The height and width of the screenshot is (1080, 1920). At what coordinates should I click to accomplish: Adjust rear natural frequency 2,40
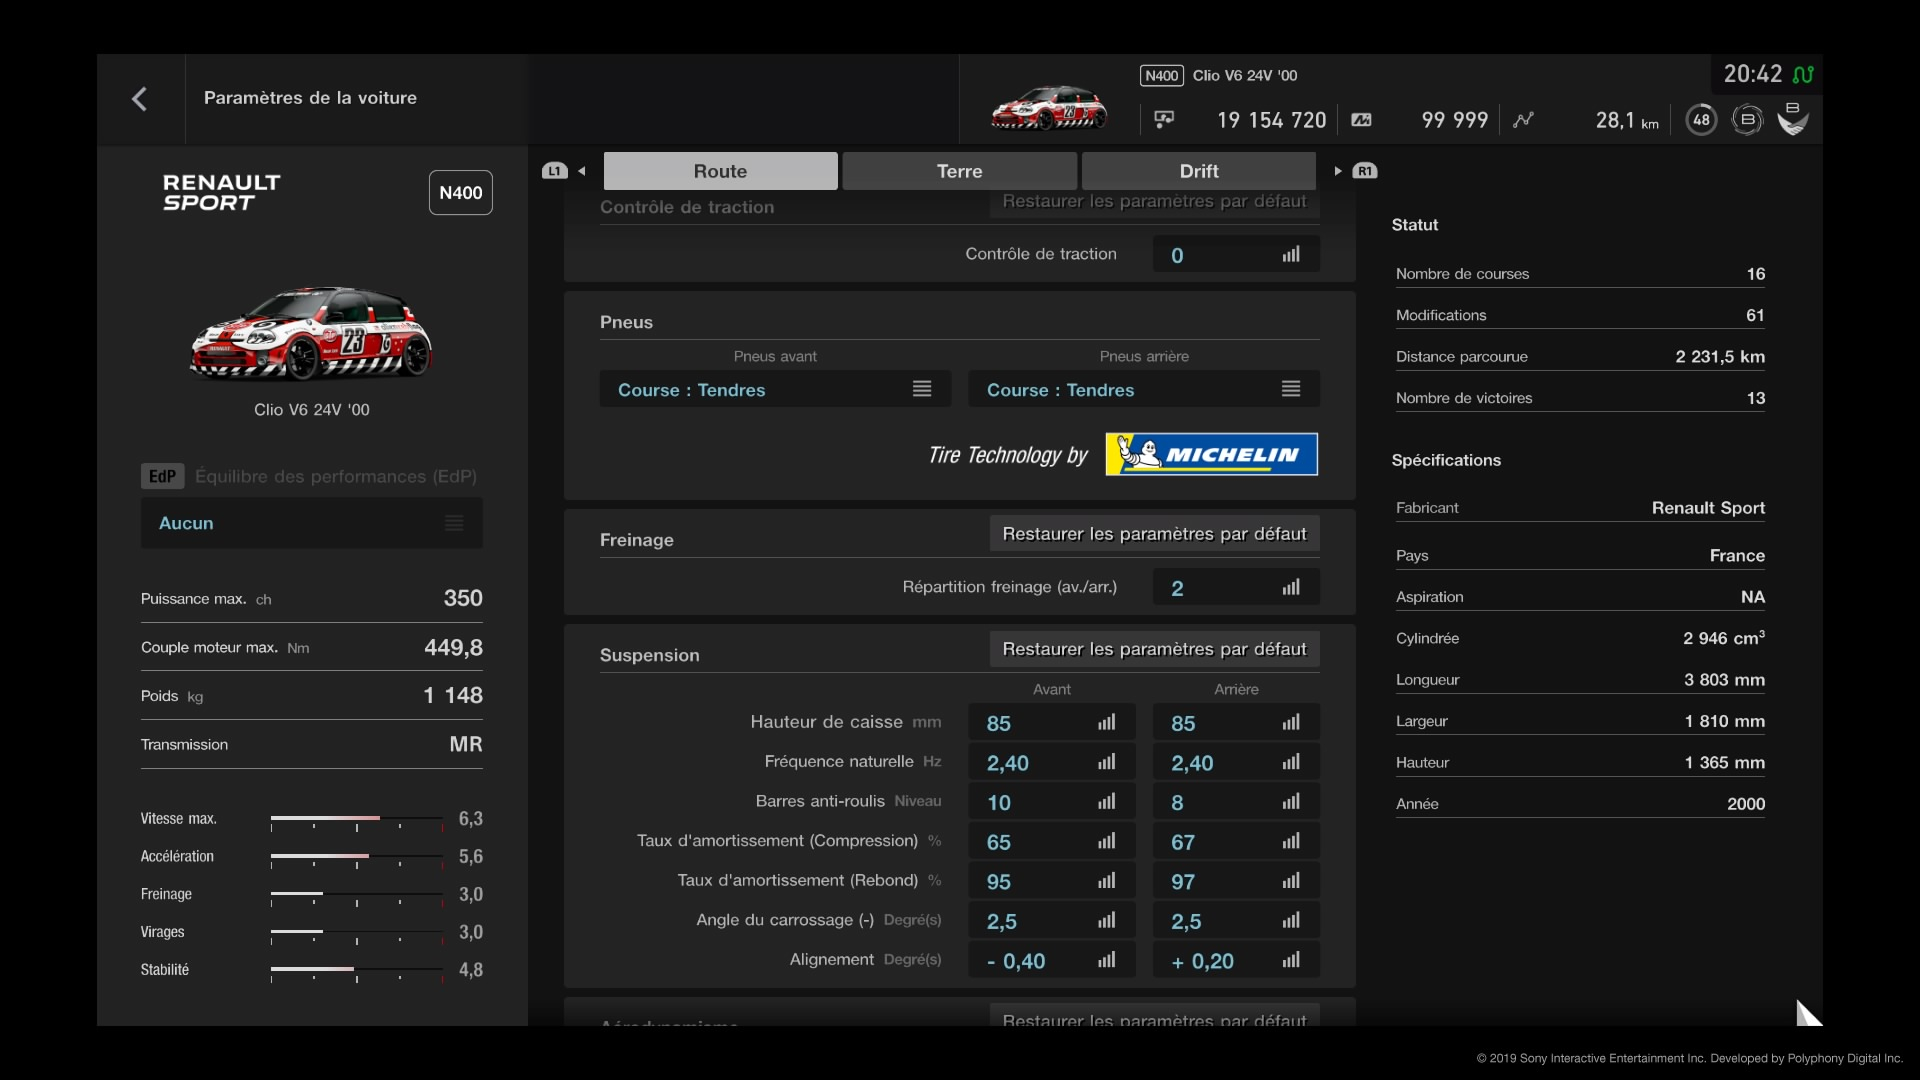[x=1236, y=763]
